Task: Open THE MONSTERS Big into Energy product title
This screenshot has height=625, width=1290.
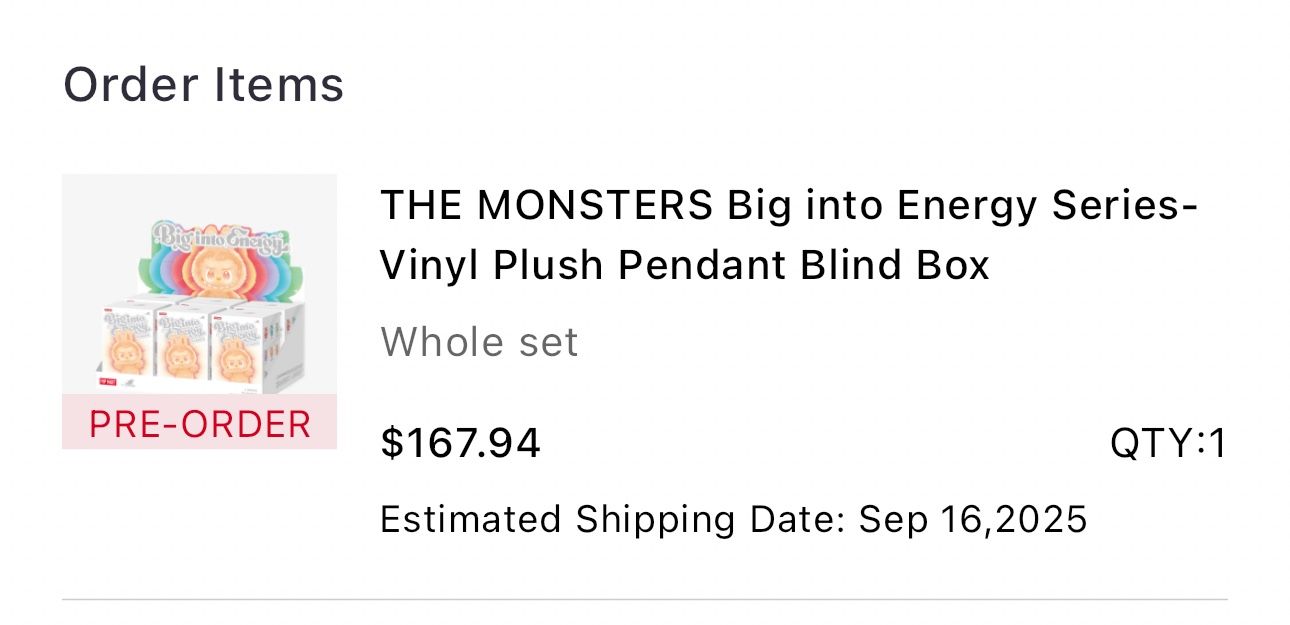Action: 788,235
